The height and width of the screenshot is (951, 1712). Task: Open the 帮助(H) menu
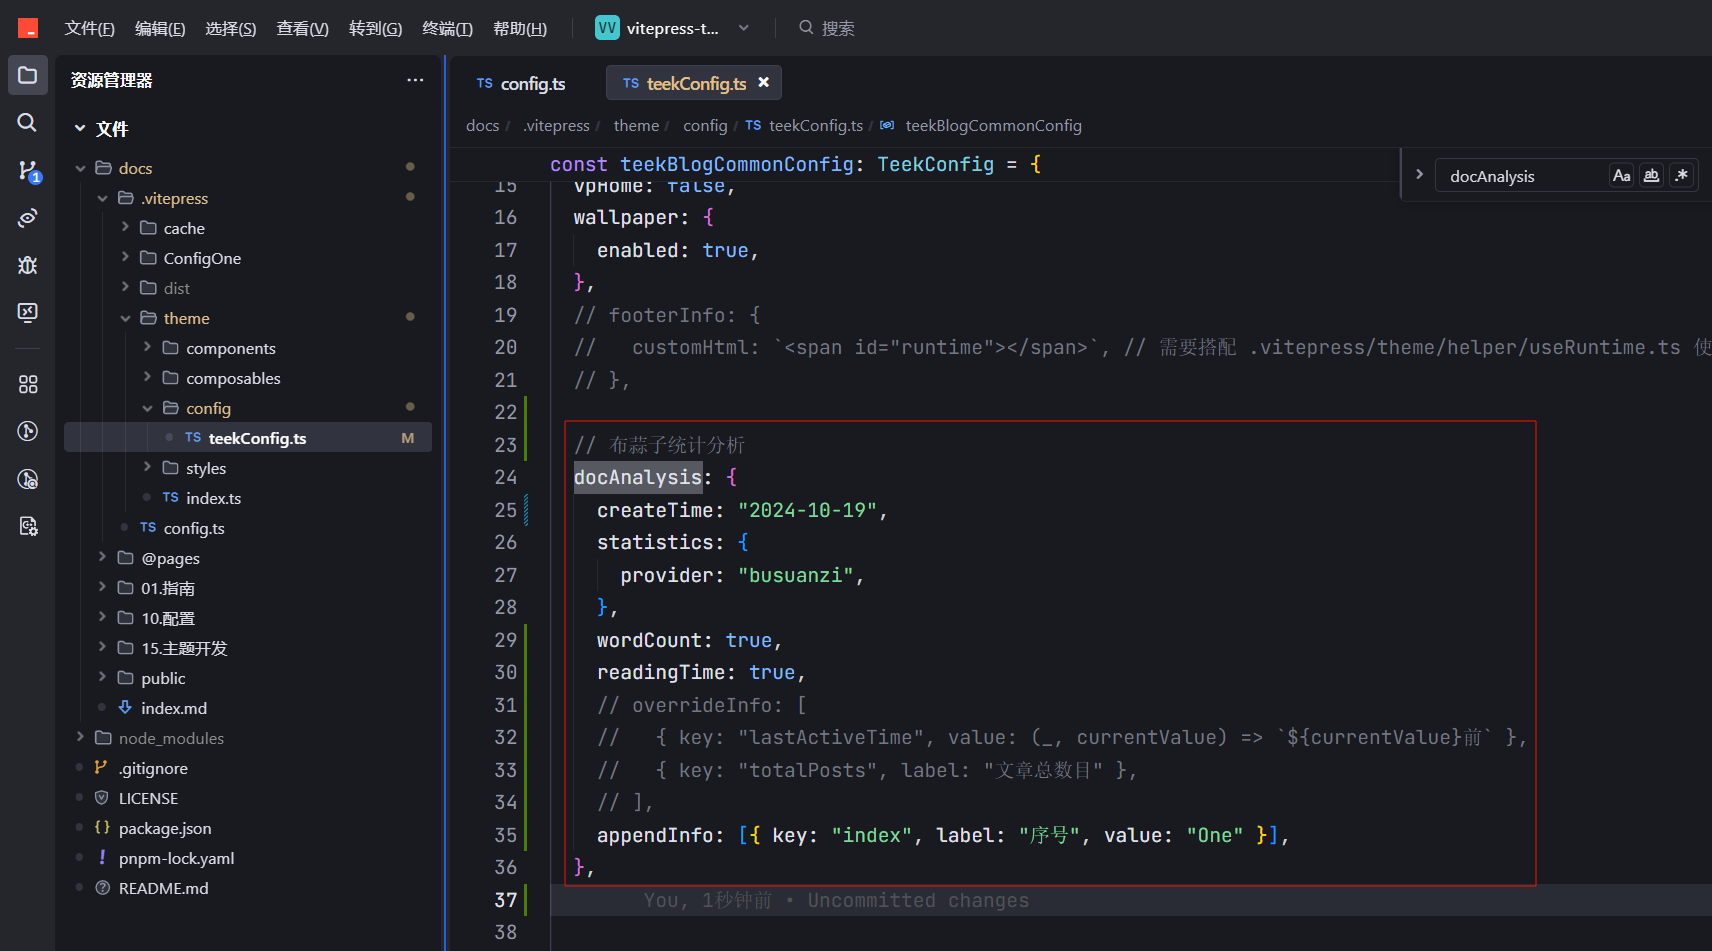[520, 28]
